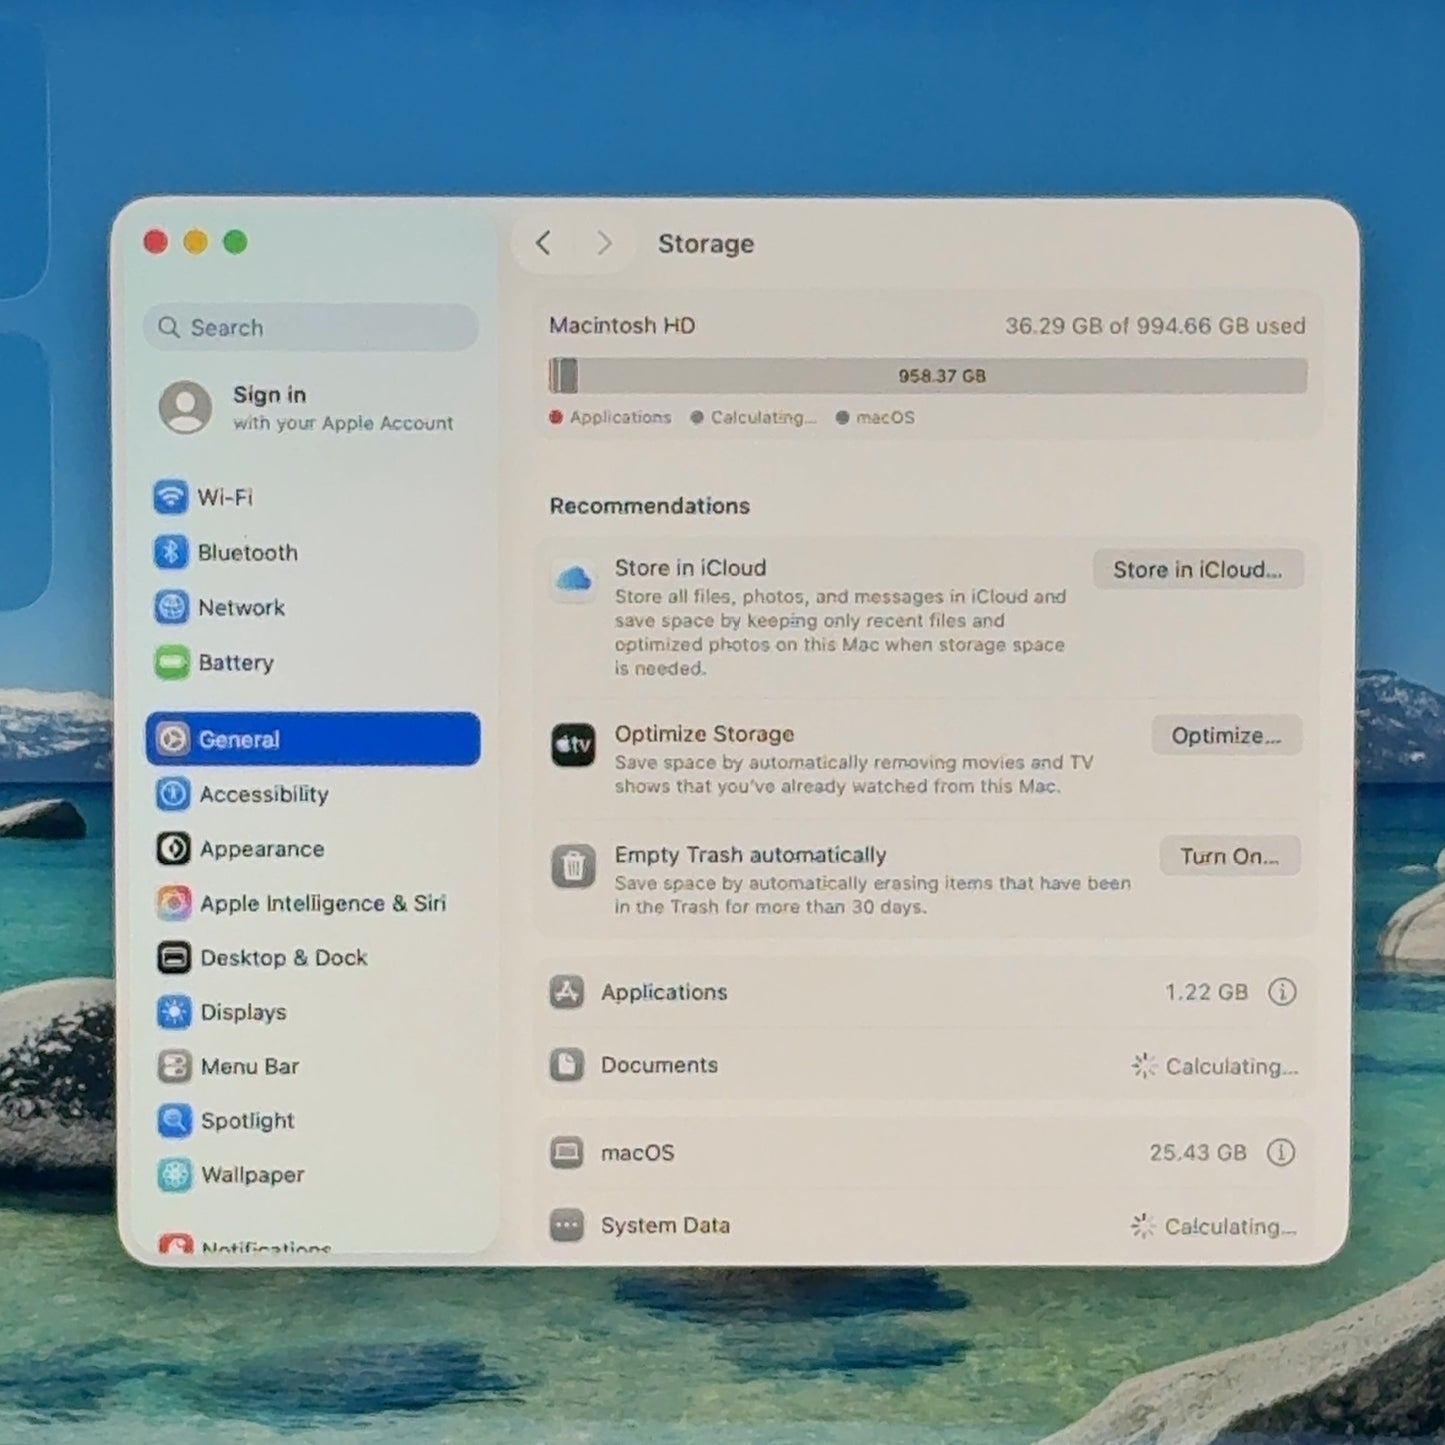The width and height of the screenshot is (1445, 1445).
Task: Click the Appearance icon
Action: coord(173,848)
